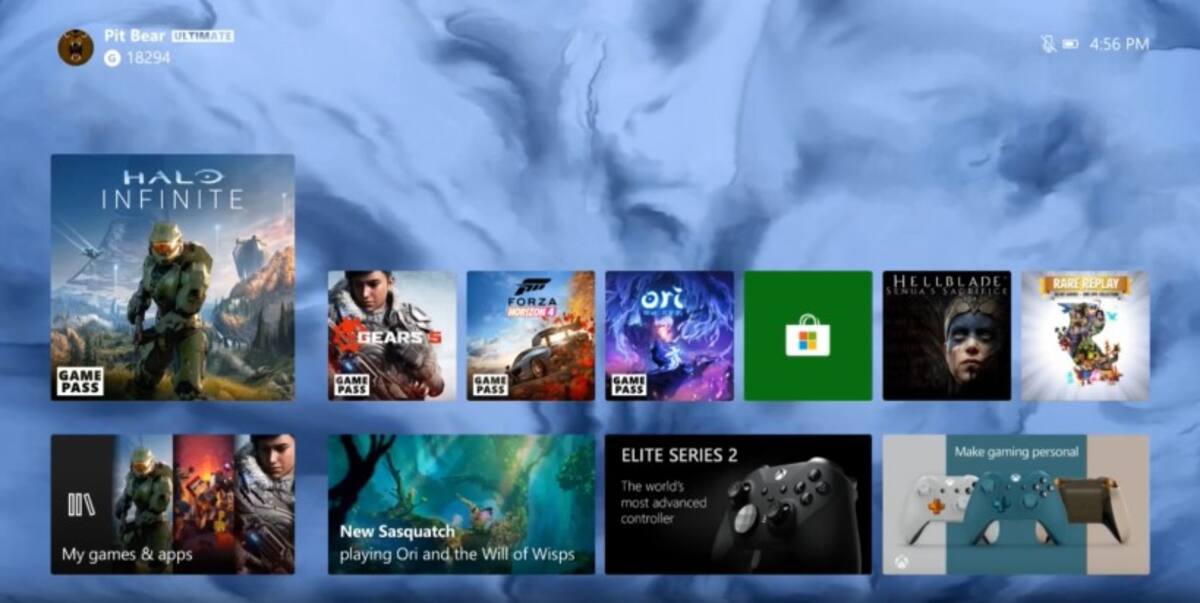The image size is (1200, 603).
Task: Open the Gears 5 game tile
Action: pyautogui.click(x=392, y=336)
